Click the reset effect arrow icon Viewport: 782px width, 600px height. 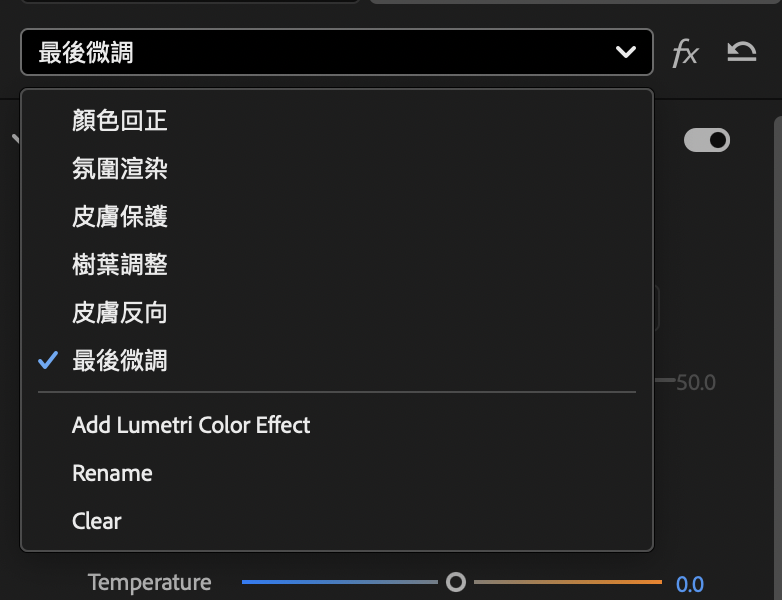click(741, 52)
